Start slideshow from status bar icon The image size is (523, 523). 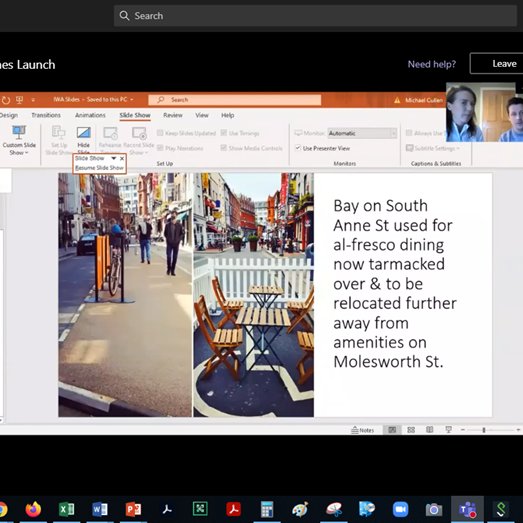(x=448, y=430)
